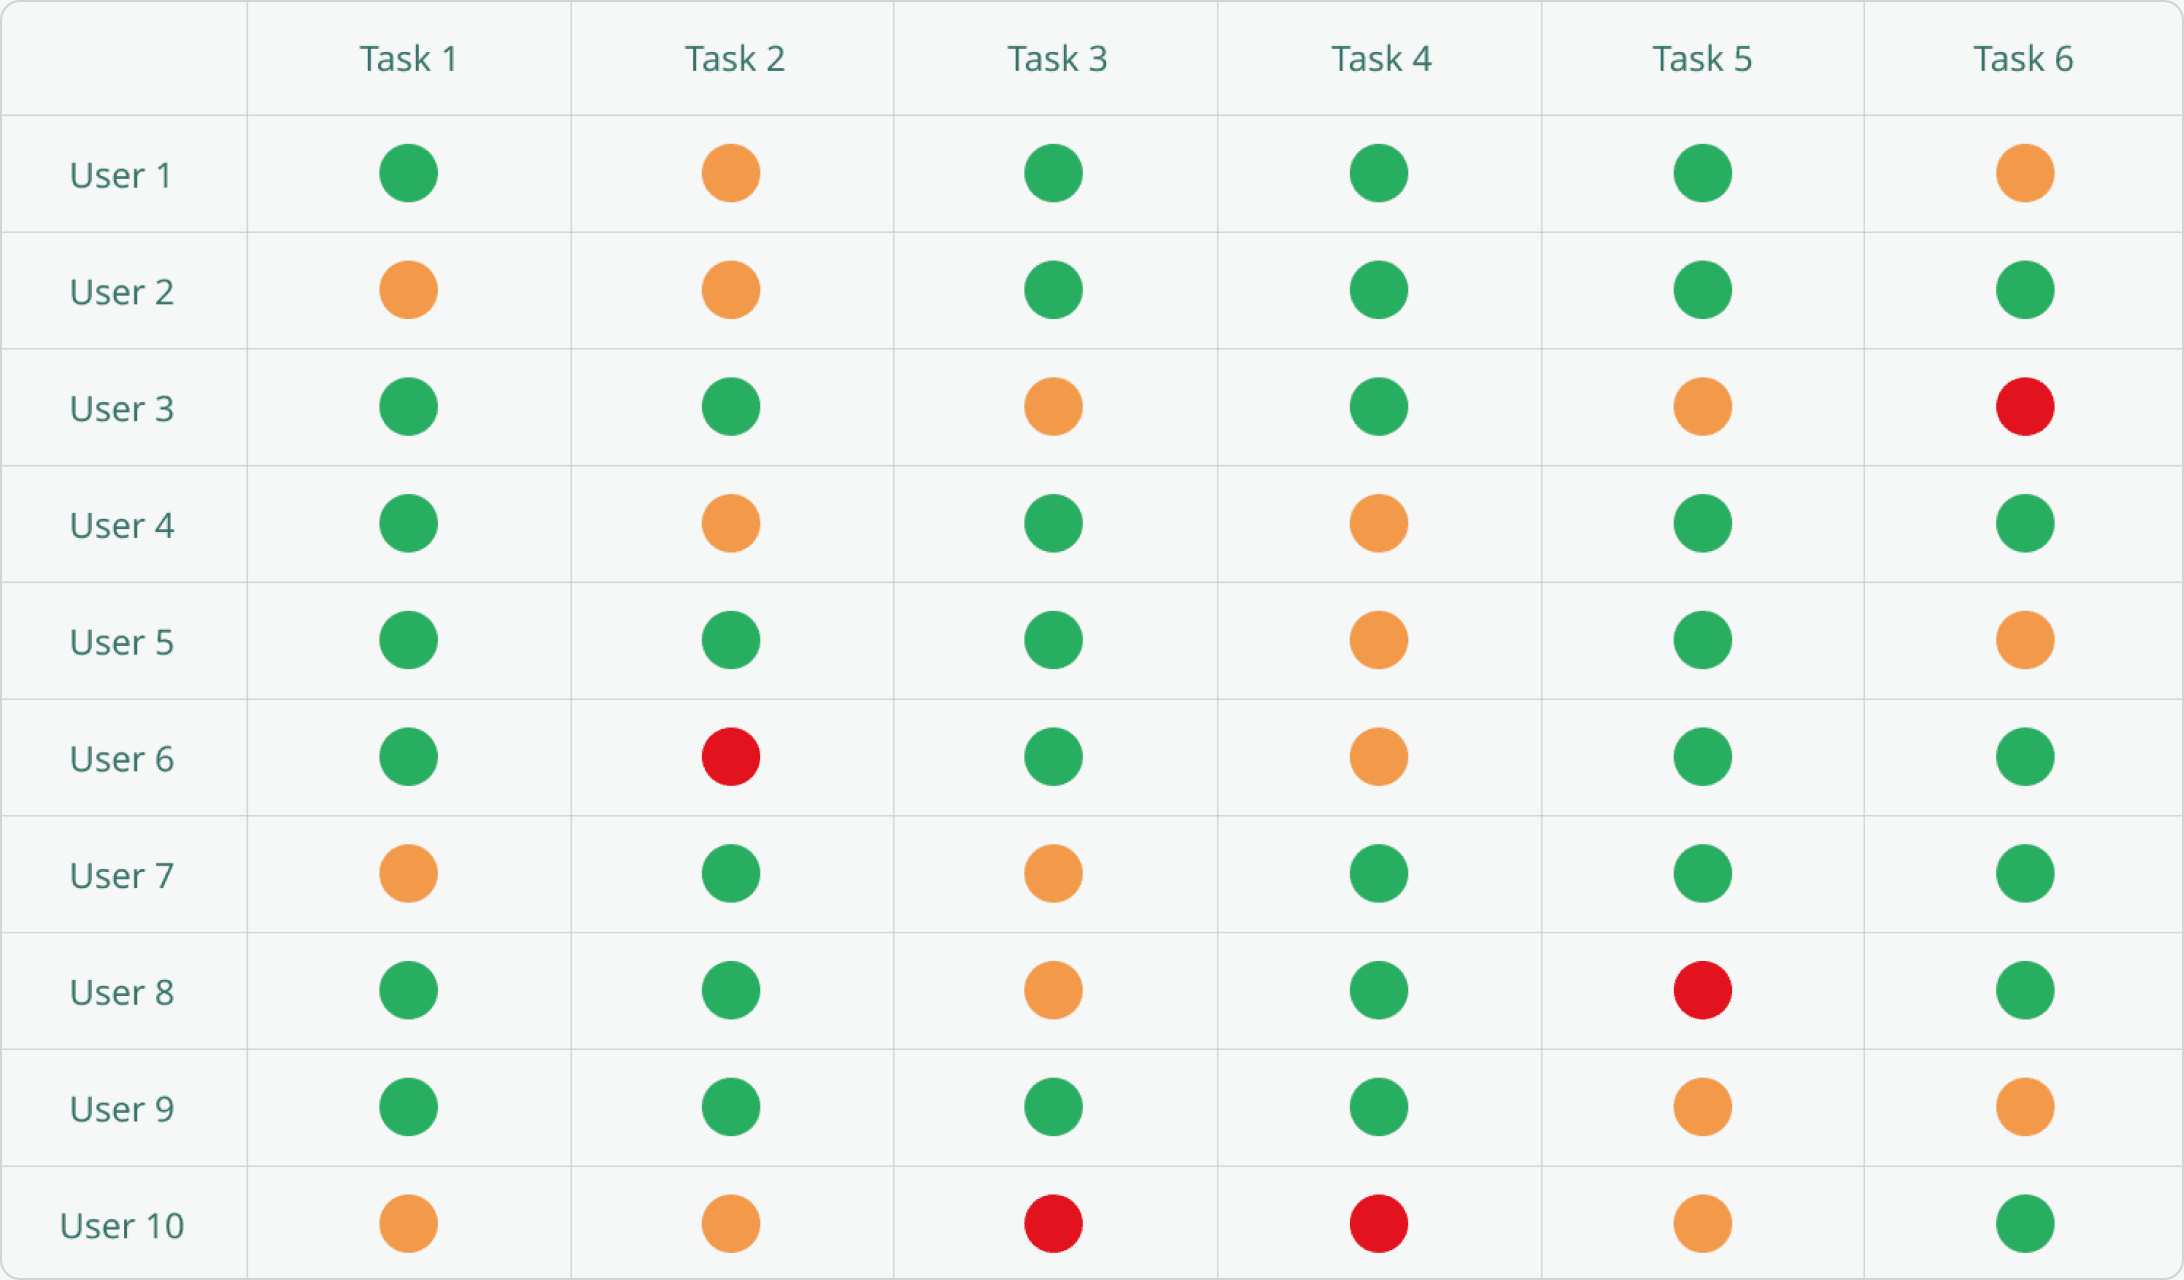Screen dimensions: 2184x1280
Task: Select User 3's green Task 4 dot
Action: click(x=1379, y=407)
